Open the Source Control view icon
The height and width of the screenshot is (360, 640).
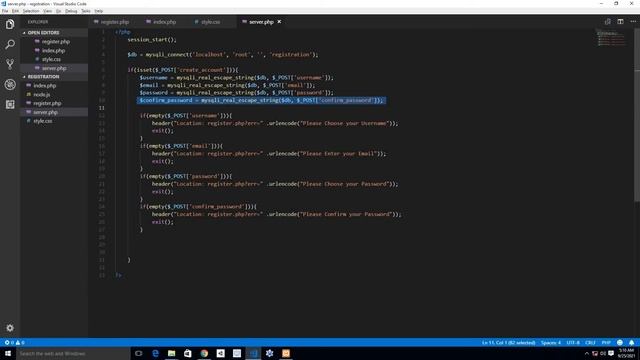10,64
